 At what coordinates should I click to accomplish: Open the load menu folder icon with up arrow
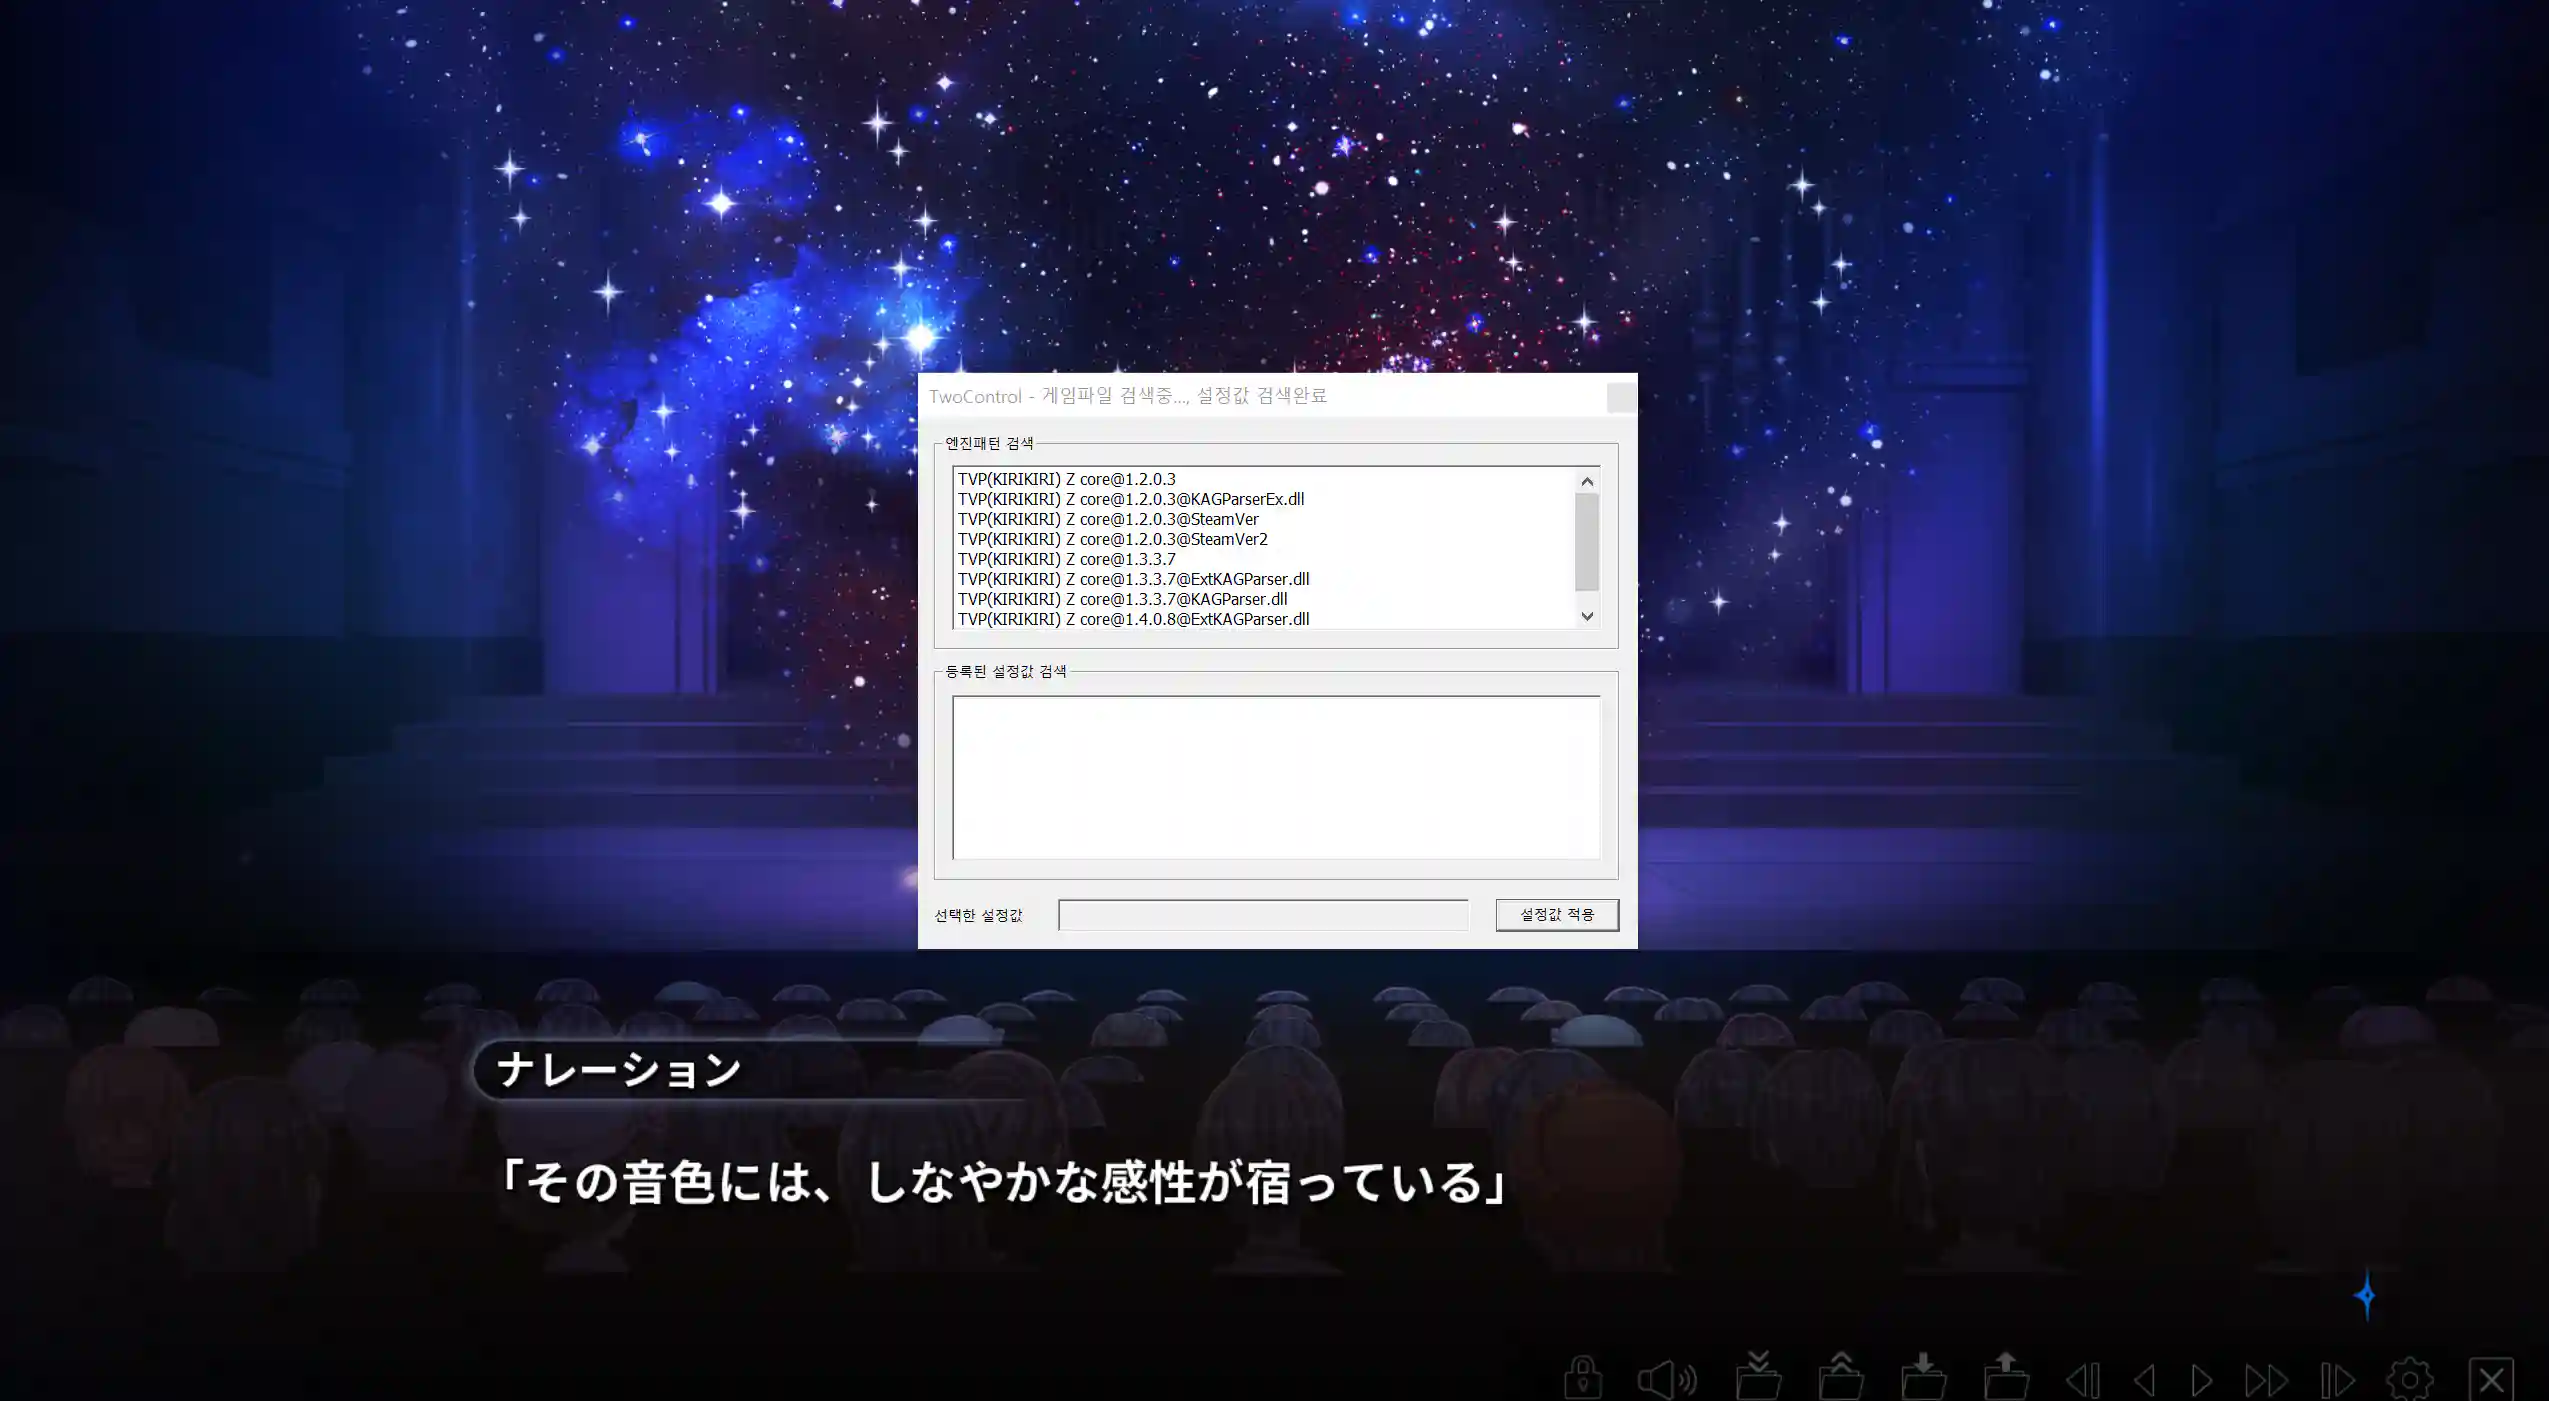tap(2006, 1377)
